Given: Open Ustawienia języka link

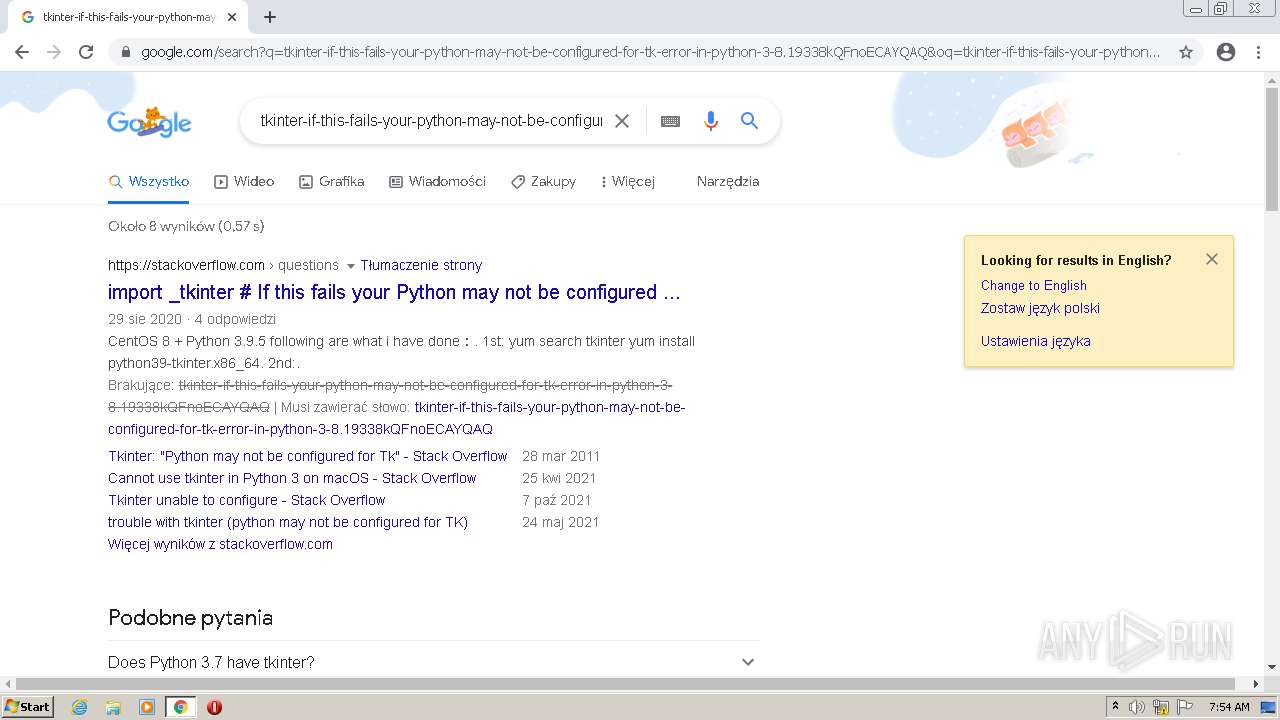Looking at the screenshot, I should pos(1035,341).
